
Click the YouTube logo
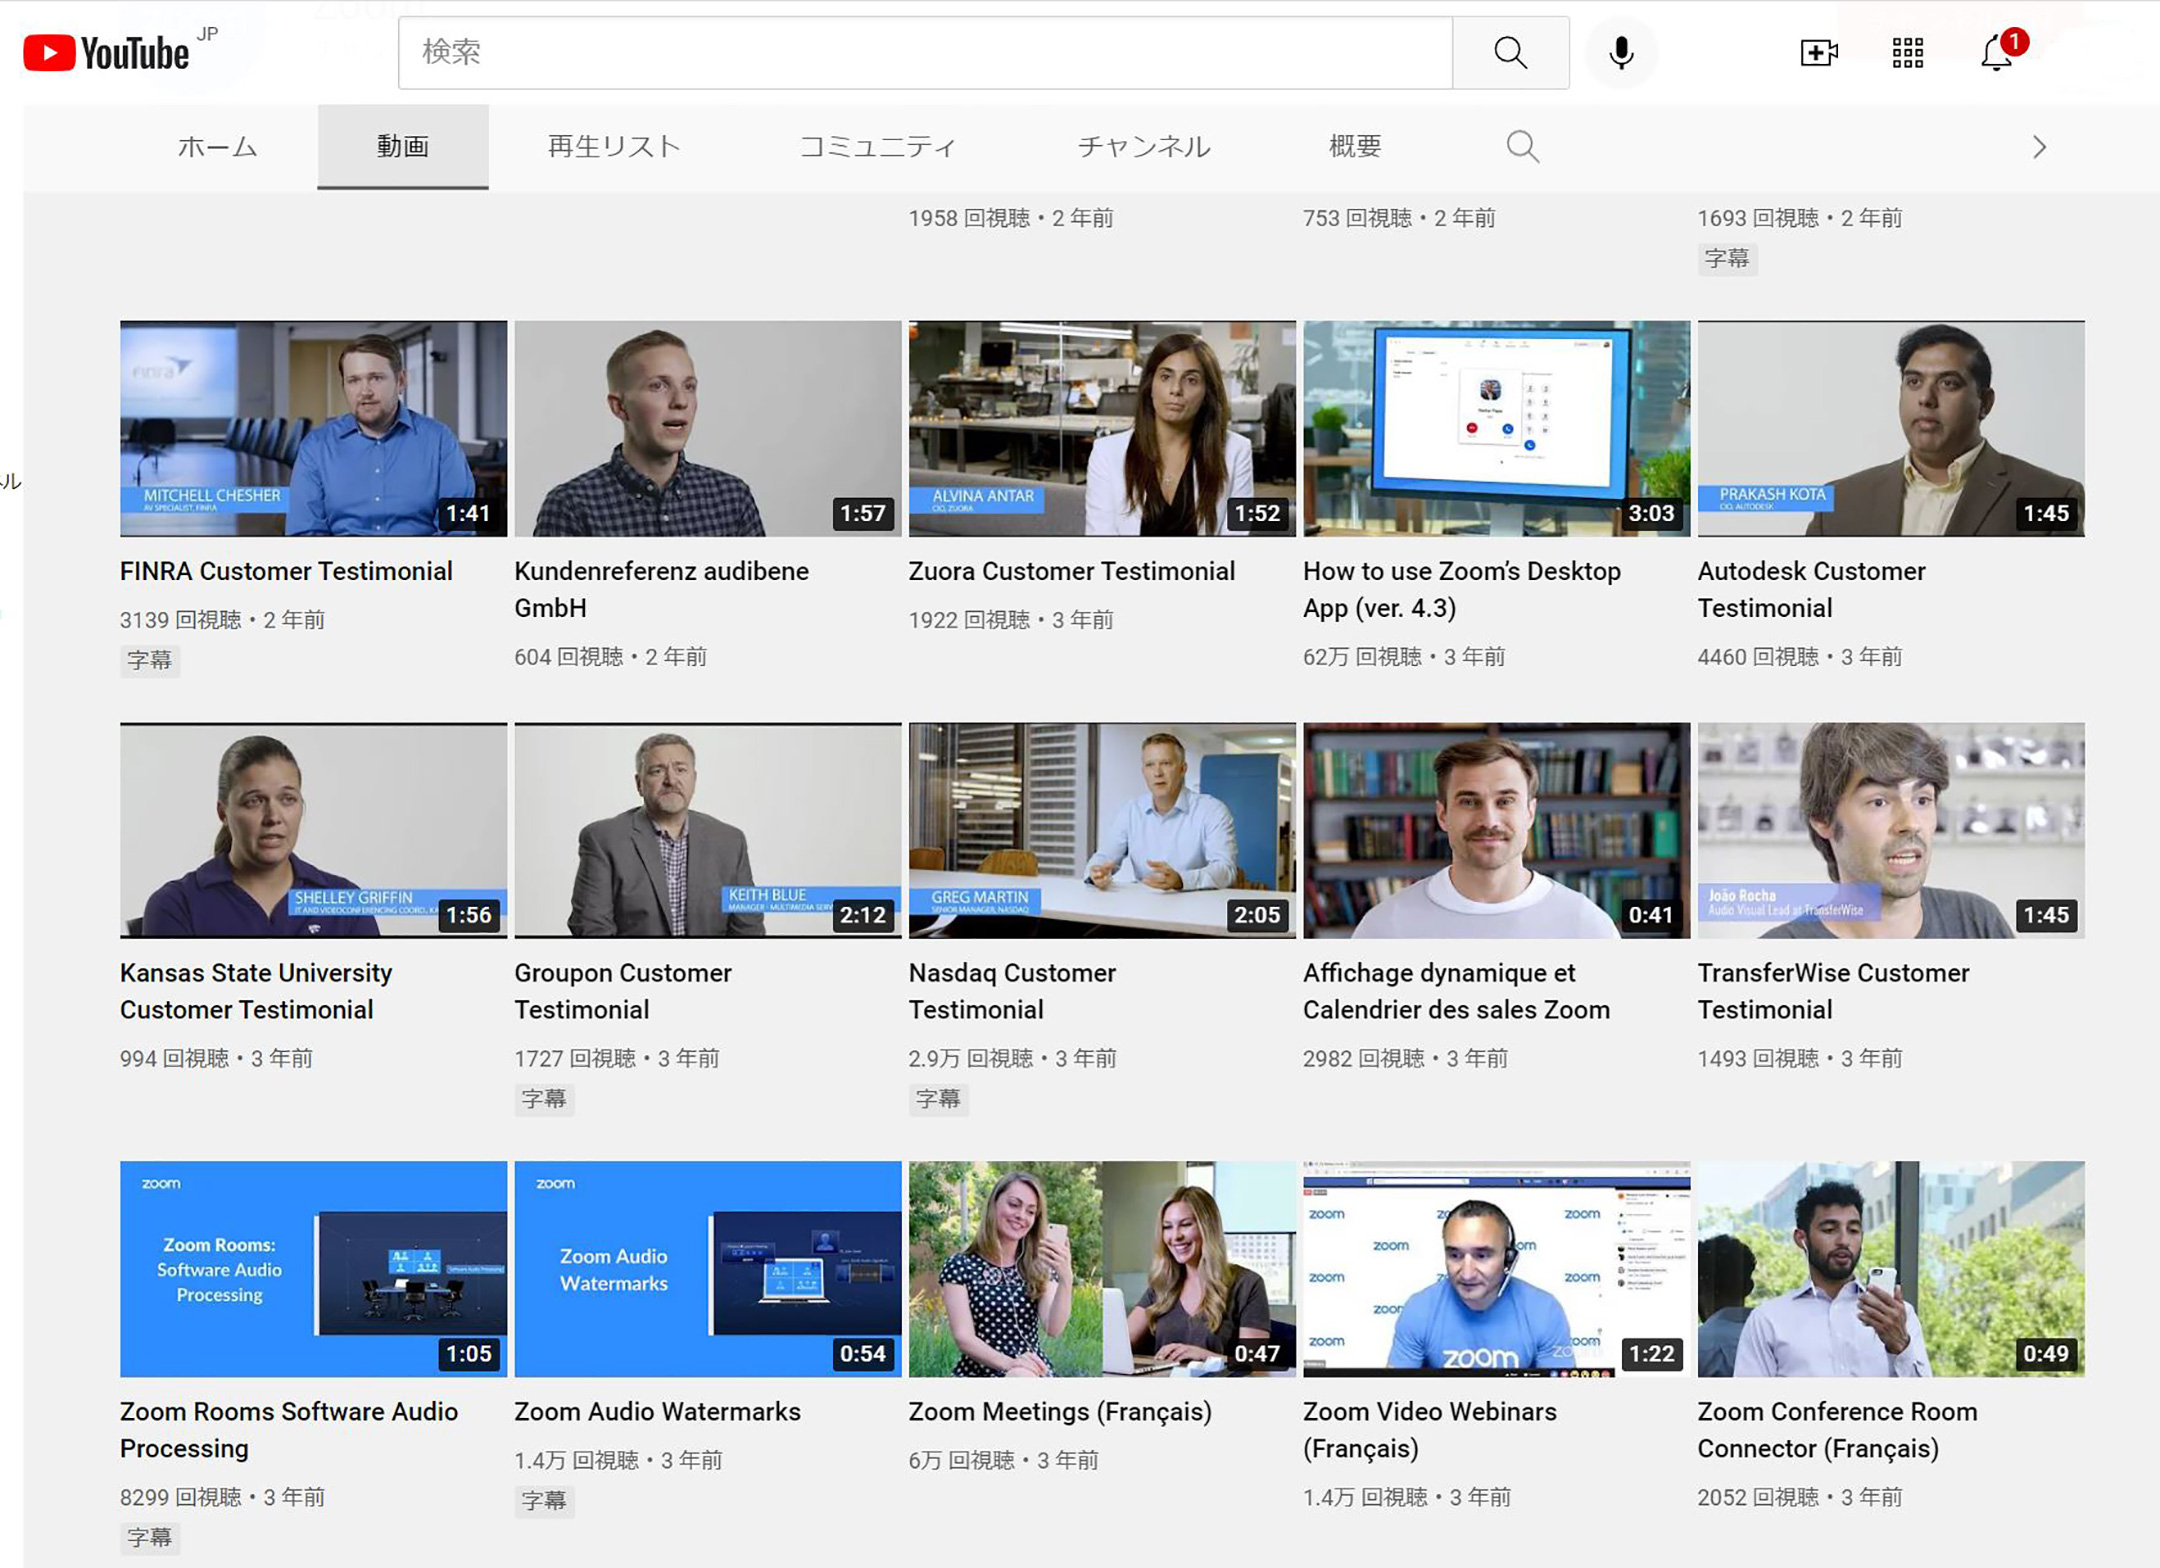point(106,53)
